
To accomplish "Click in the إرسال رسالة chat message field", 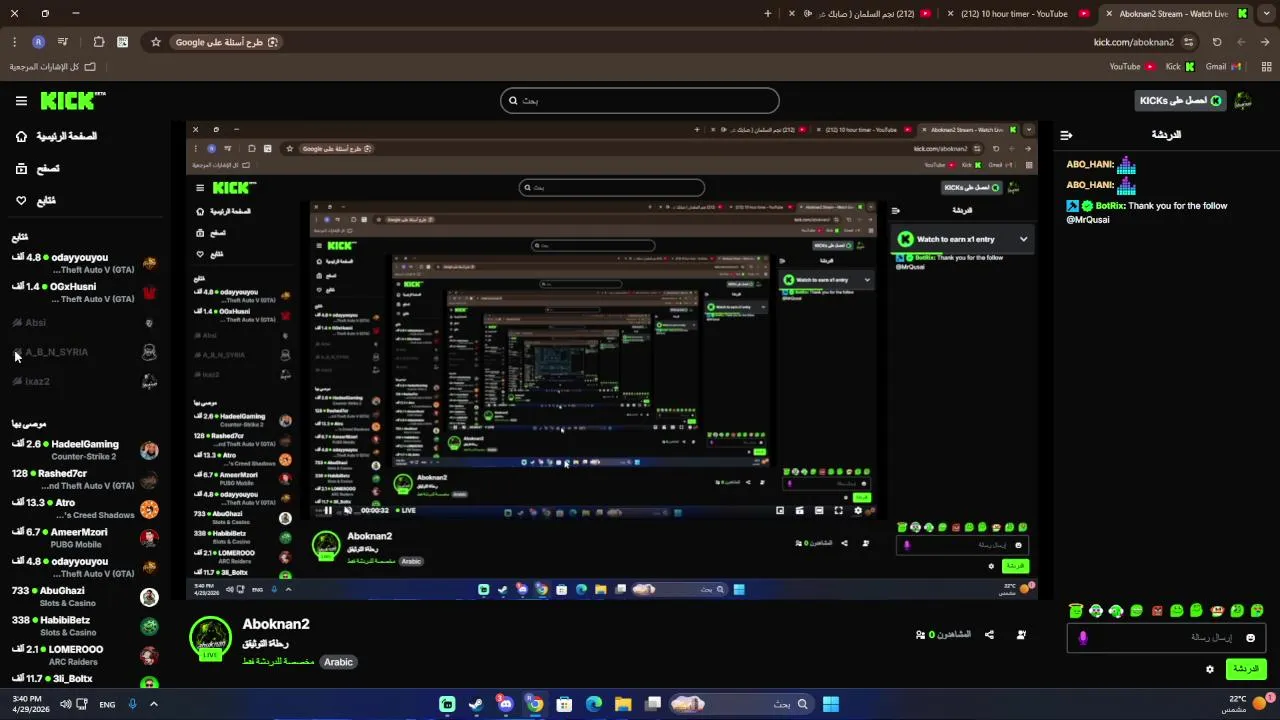I will tap(1167, 638).
